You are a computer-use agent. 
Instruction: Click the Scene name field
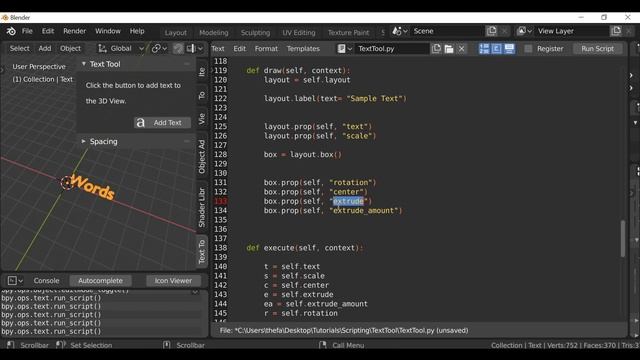coord(447,31)
